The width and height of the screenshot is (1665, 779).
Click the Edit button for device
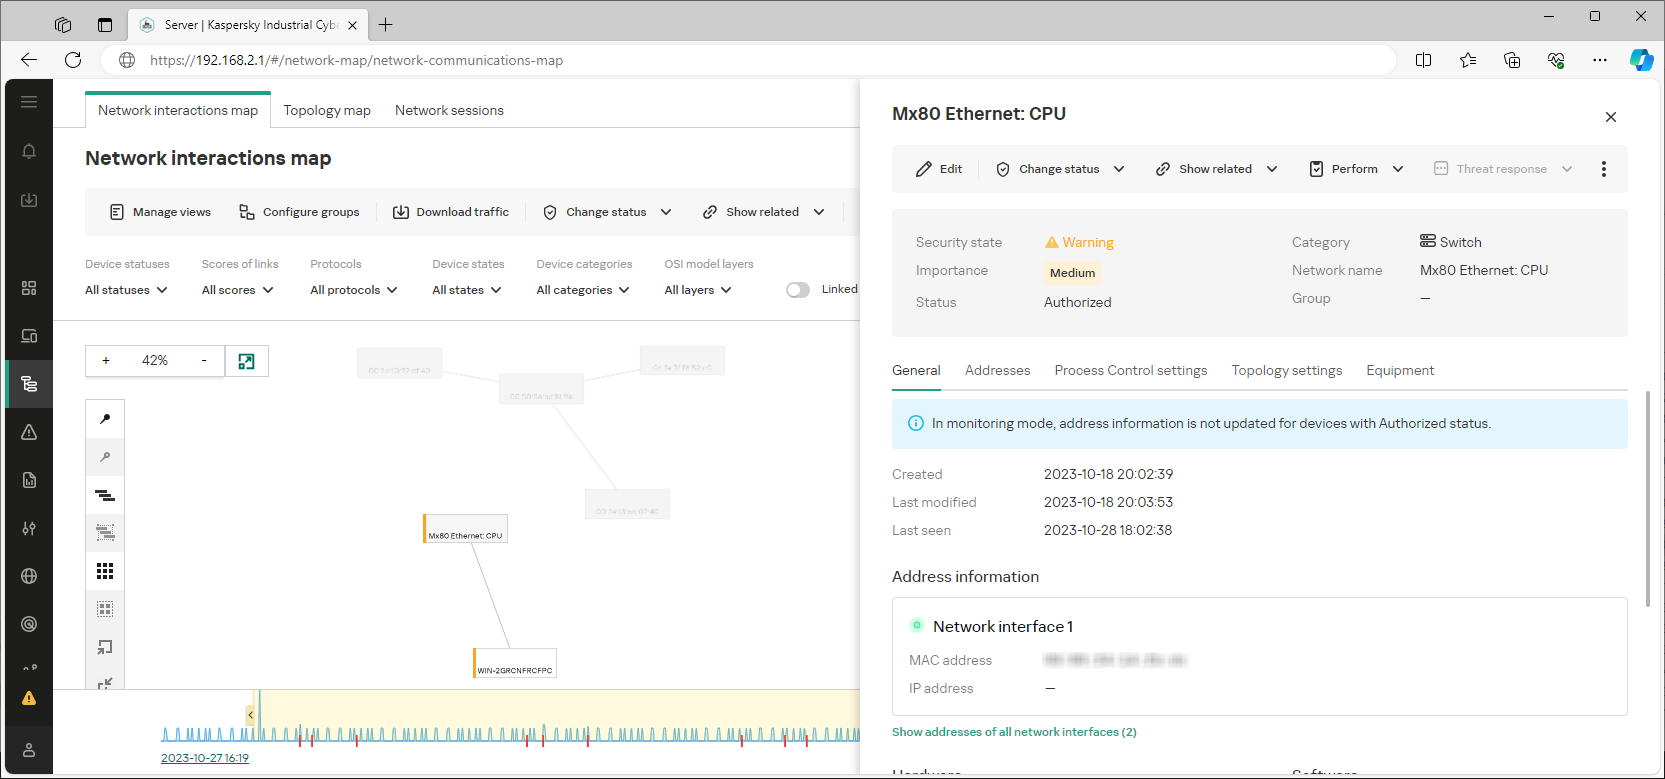click(939, 169)
